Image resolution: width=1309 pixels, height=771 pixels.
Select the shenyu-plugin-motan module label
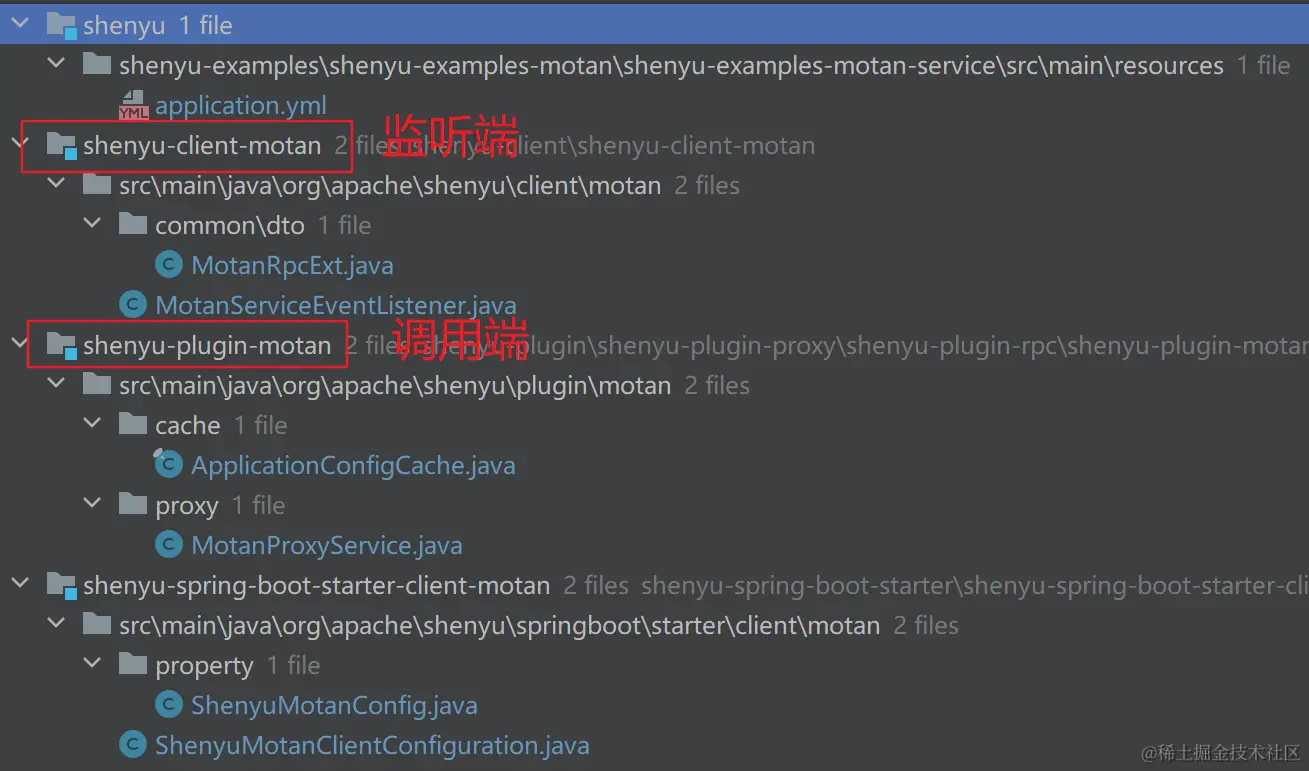[207, 346]
